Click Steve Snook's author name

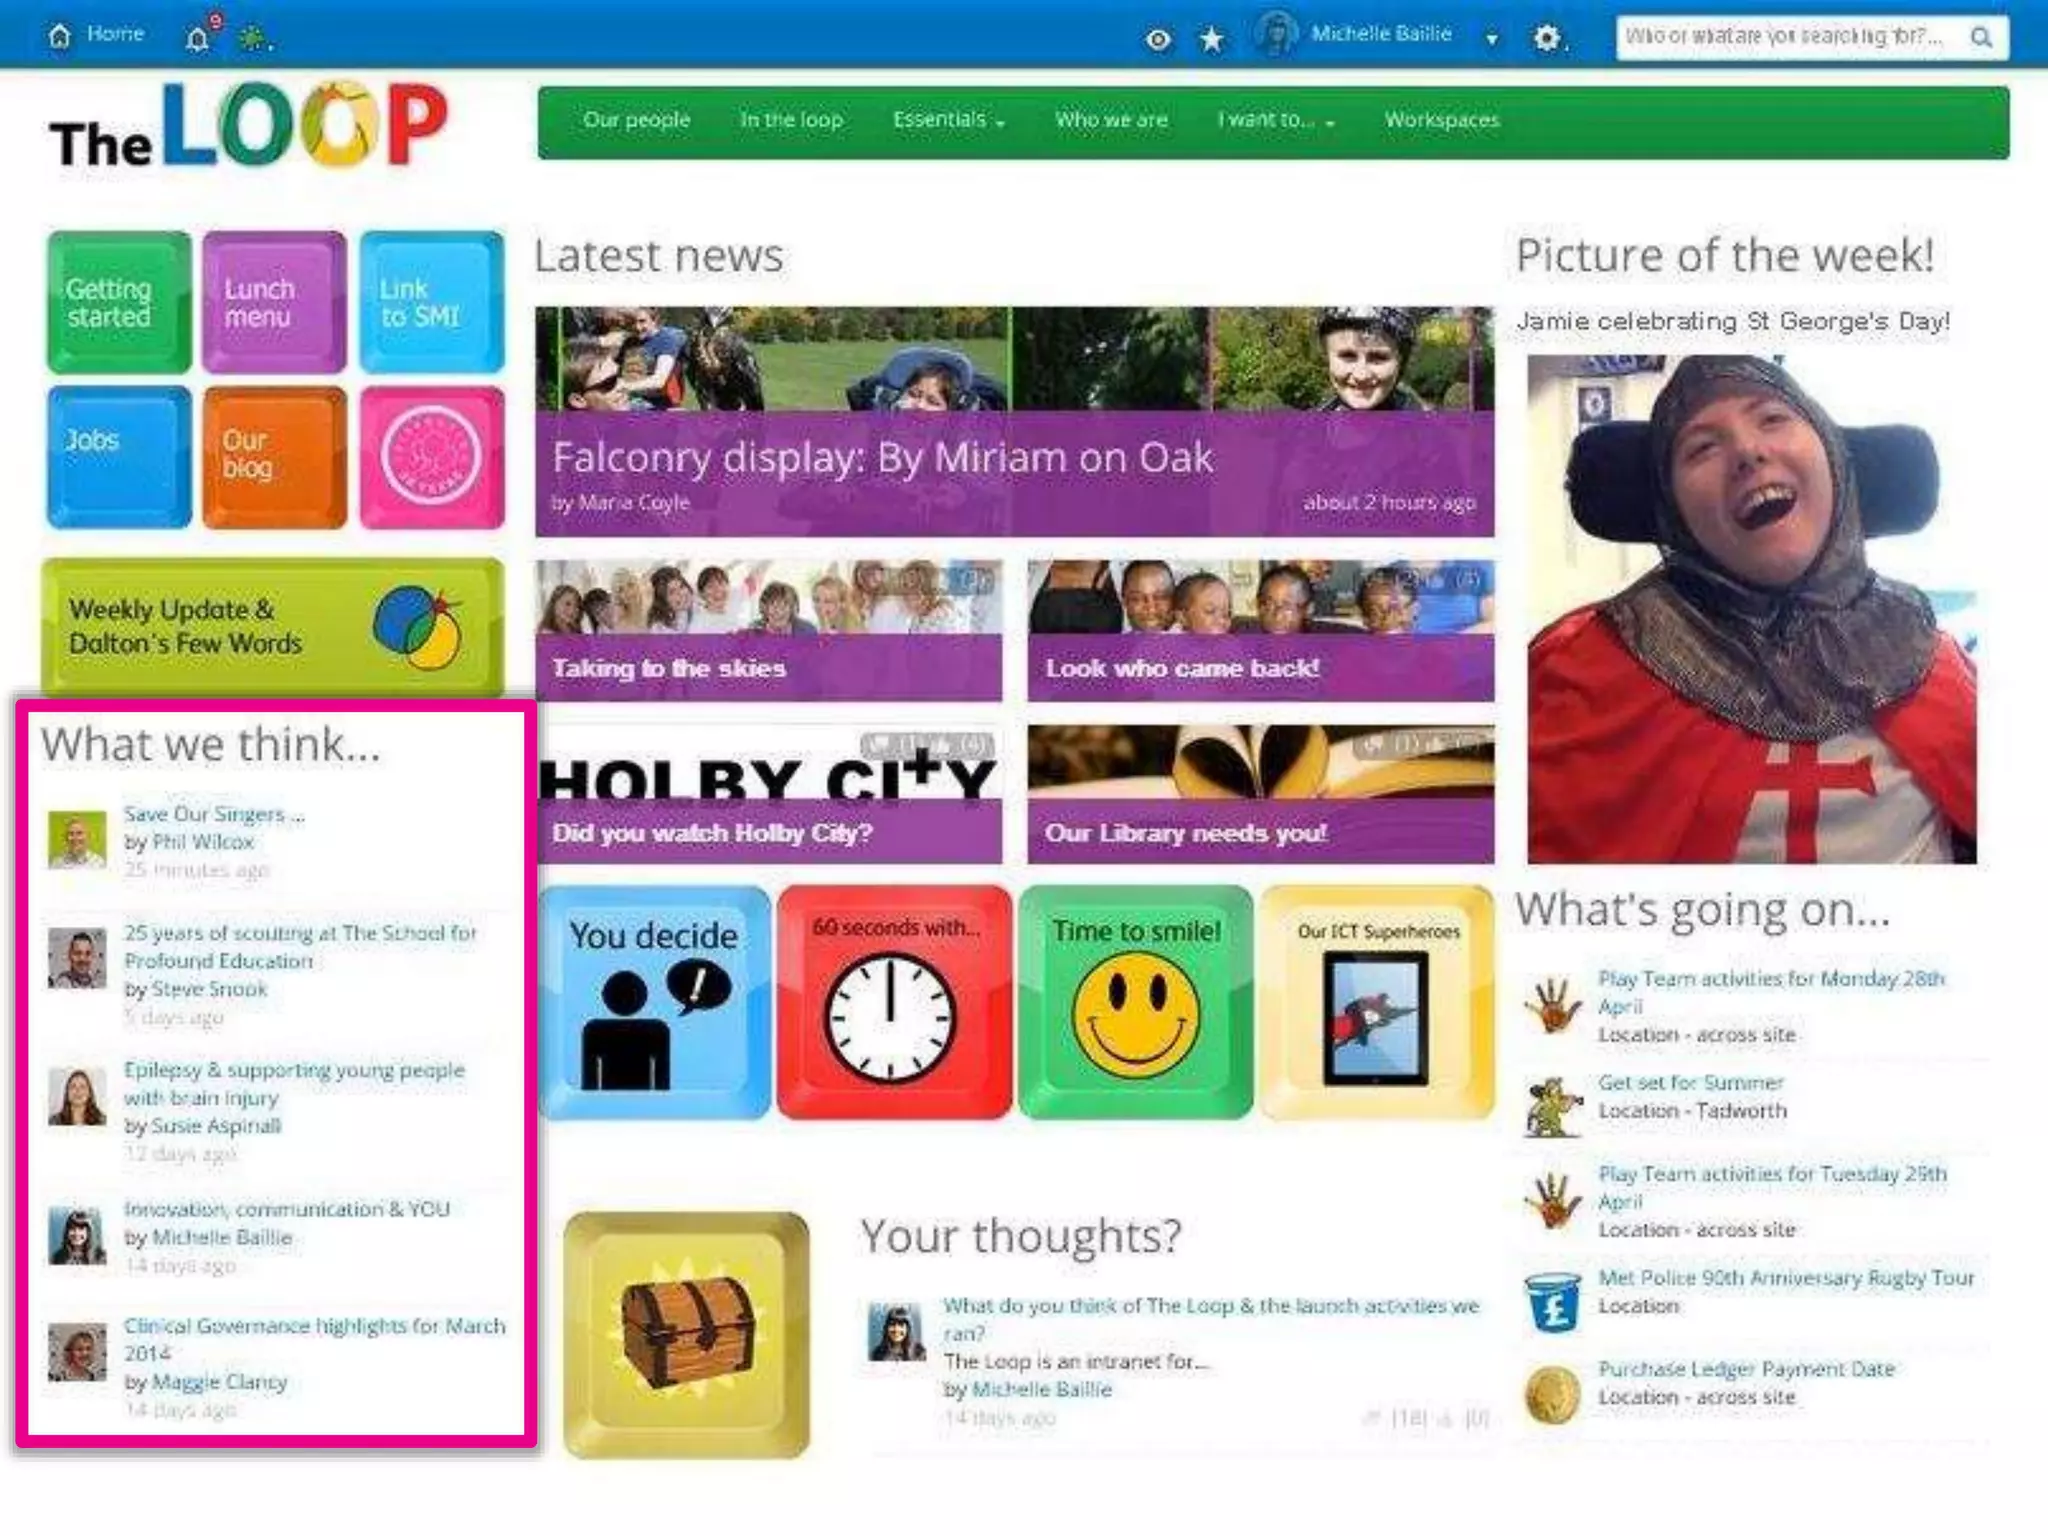click(209, 989)
